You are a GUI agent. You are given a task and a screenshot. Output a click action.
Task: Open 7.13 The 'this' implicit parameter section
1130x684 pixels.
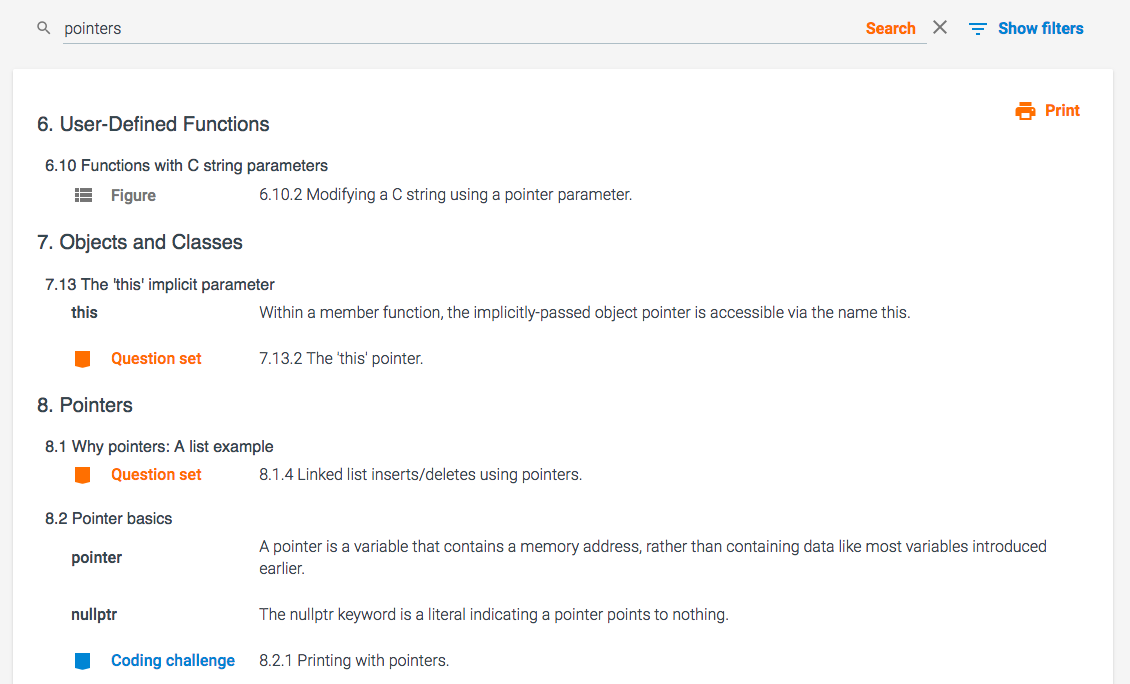(x=160, y=285)
